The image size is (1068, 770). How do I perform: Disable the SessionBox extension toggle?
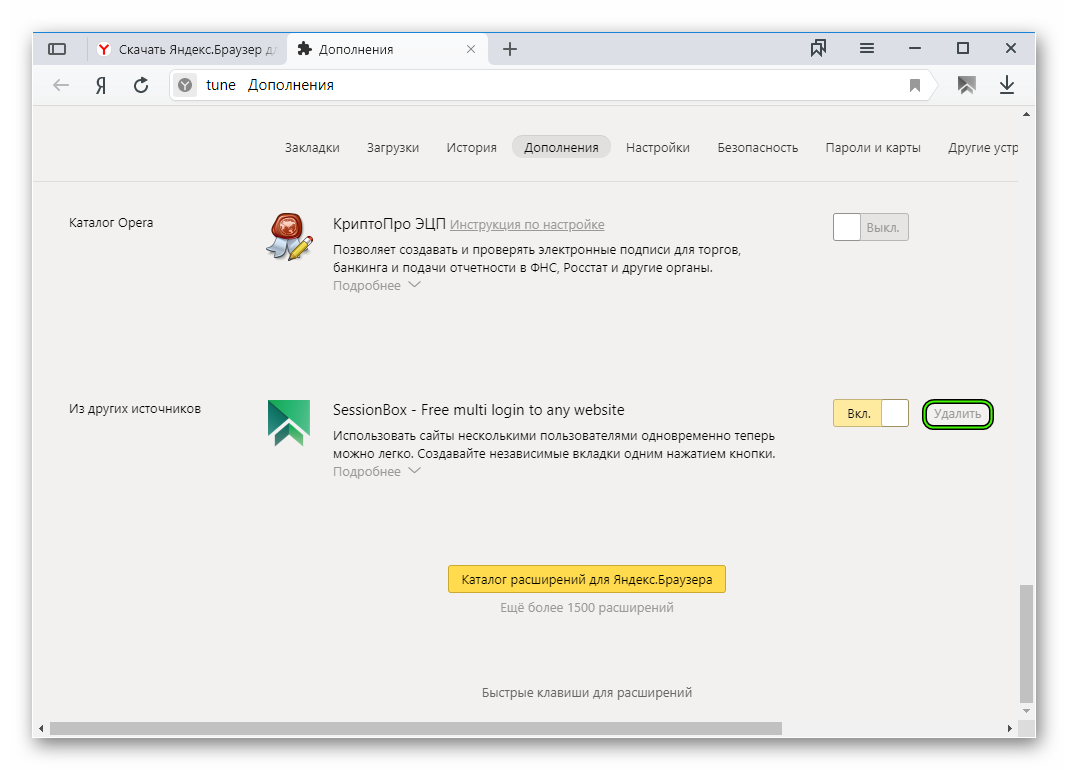(x=870, y=413)
